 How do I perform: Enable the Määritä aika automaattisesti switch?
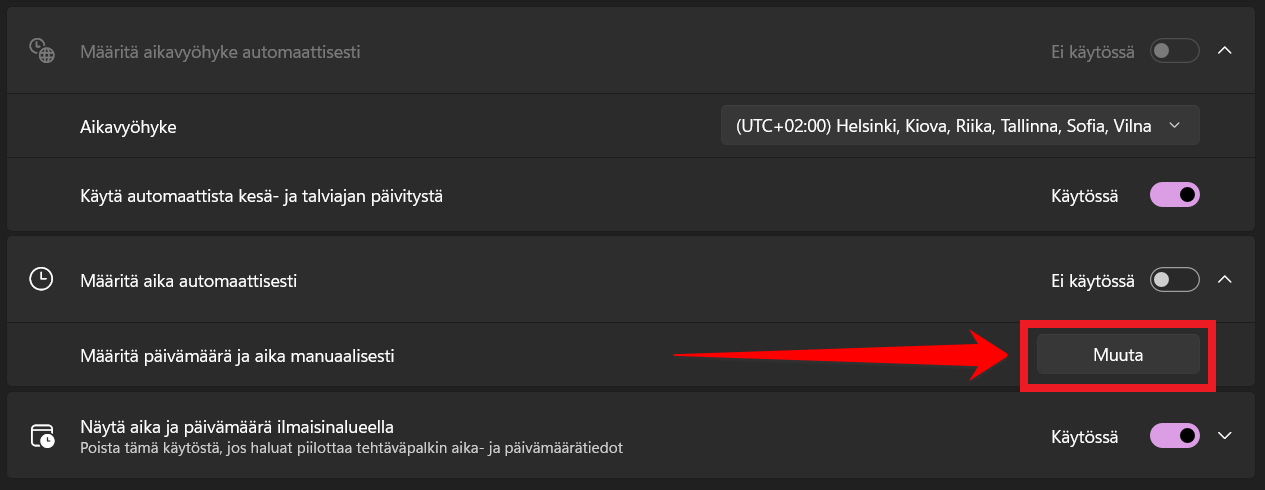1174,281
